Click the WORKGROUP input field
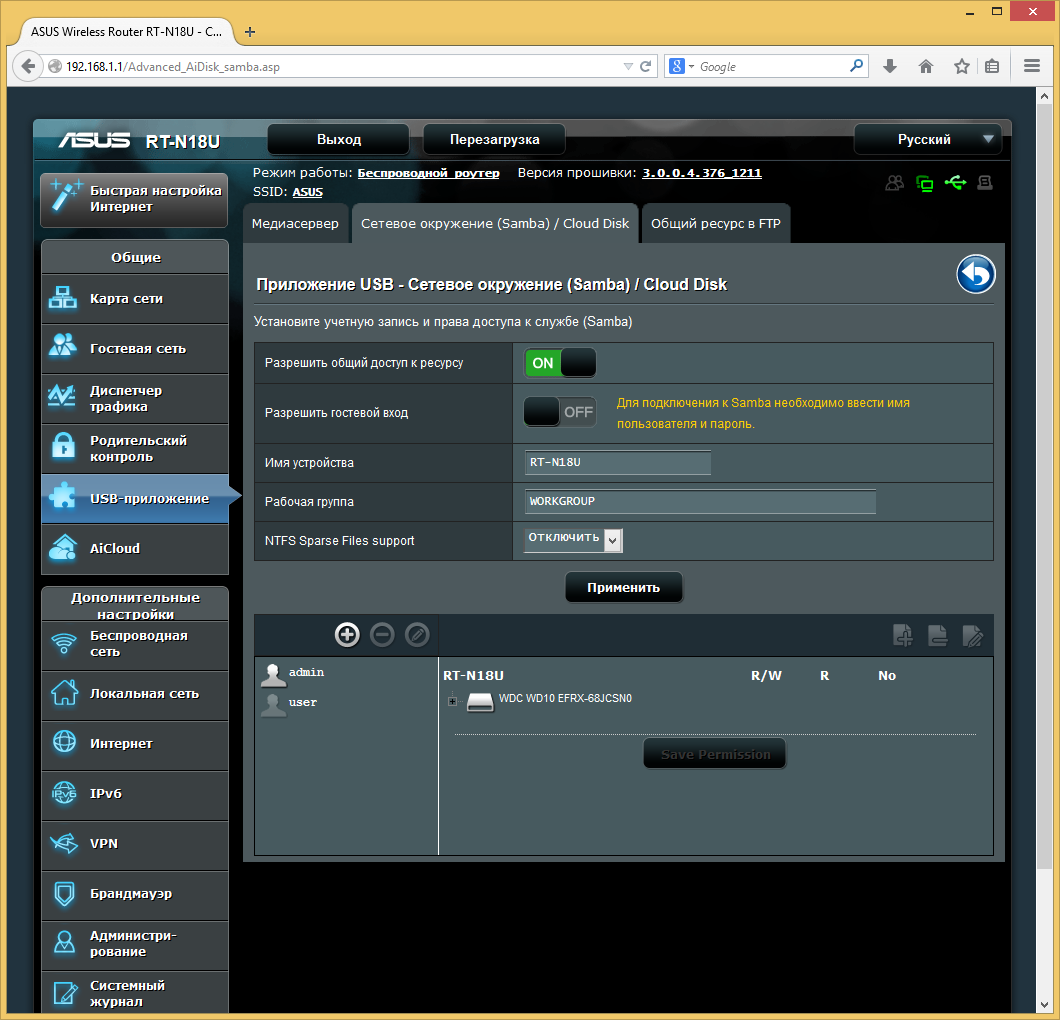Viewport: 1060px width, 1020px height. (x=700, y=502)
